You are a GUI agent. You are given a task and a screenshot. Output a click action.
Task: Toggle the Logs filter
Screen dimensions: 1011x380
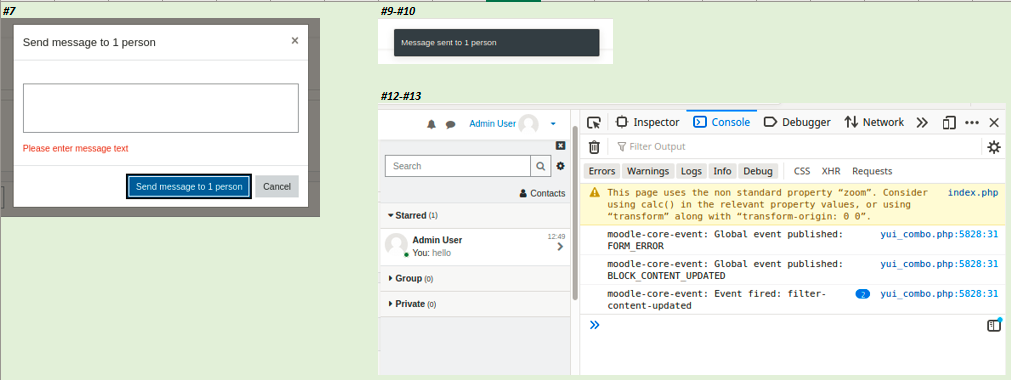point(691,171)
